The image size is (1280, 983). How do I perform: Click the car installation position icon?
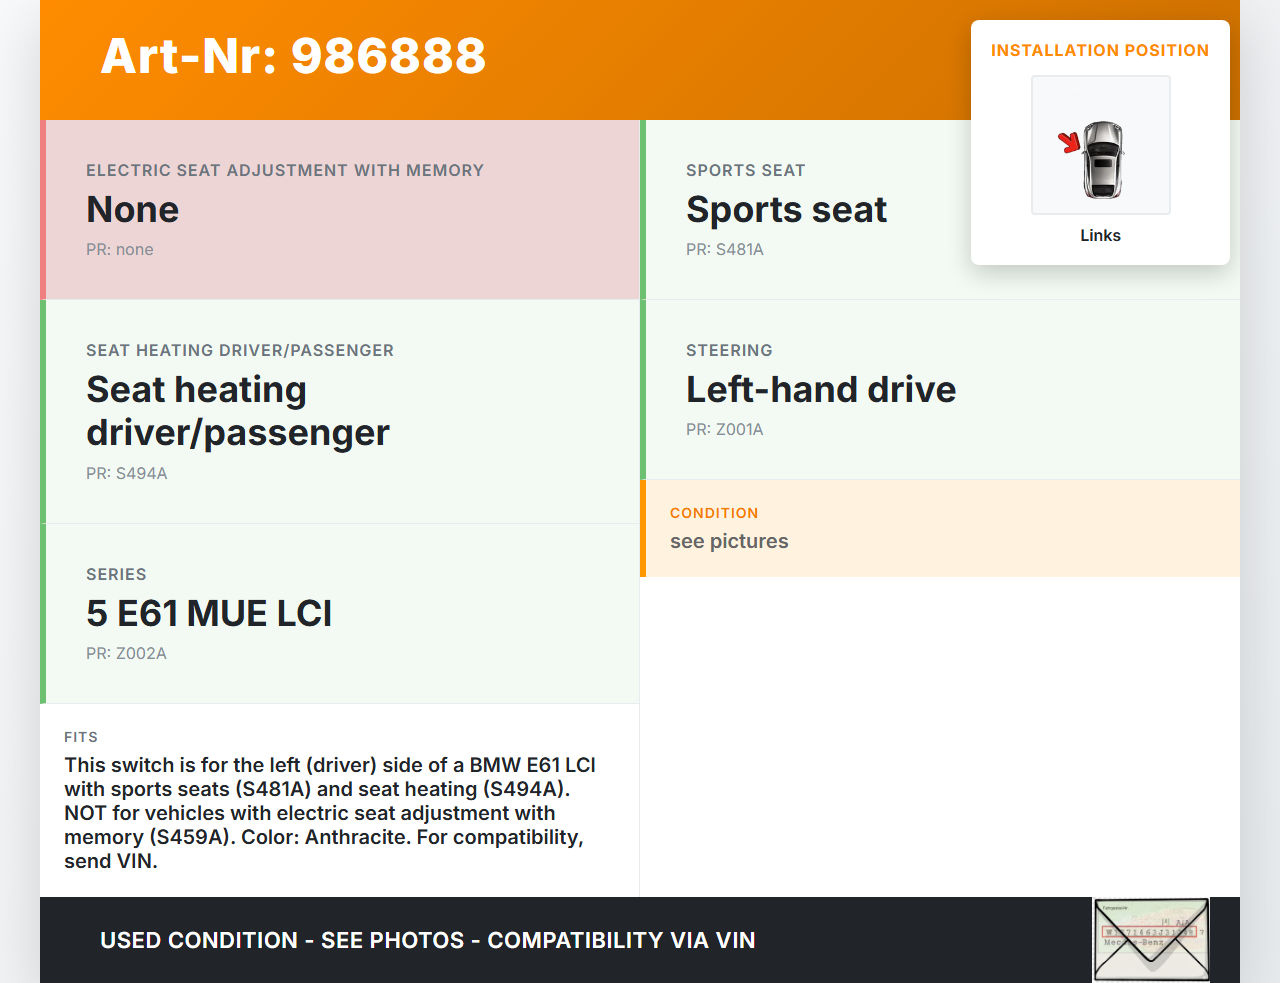pos(1100,146)
